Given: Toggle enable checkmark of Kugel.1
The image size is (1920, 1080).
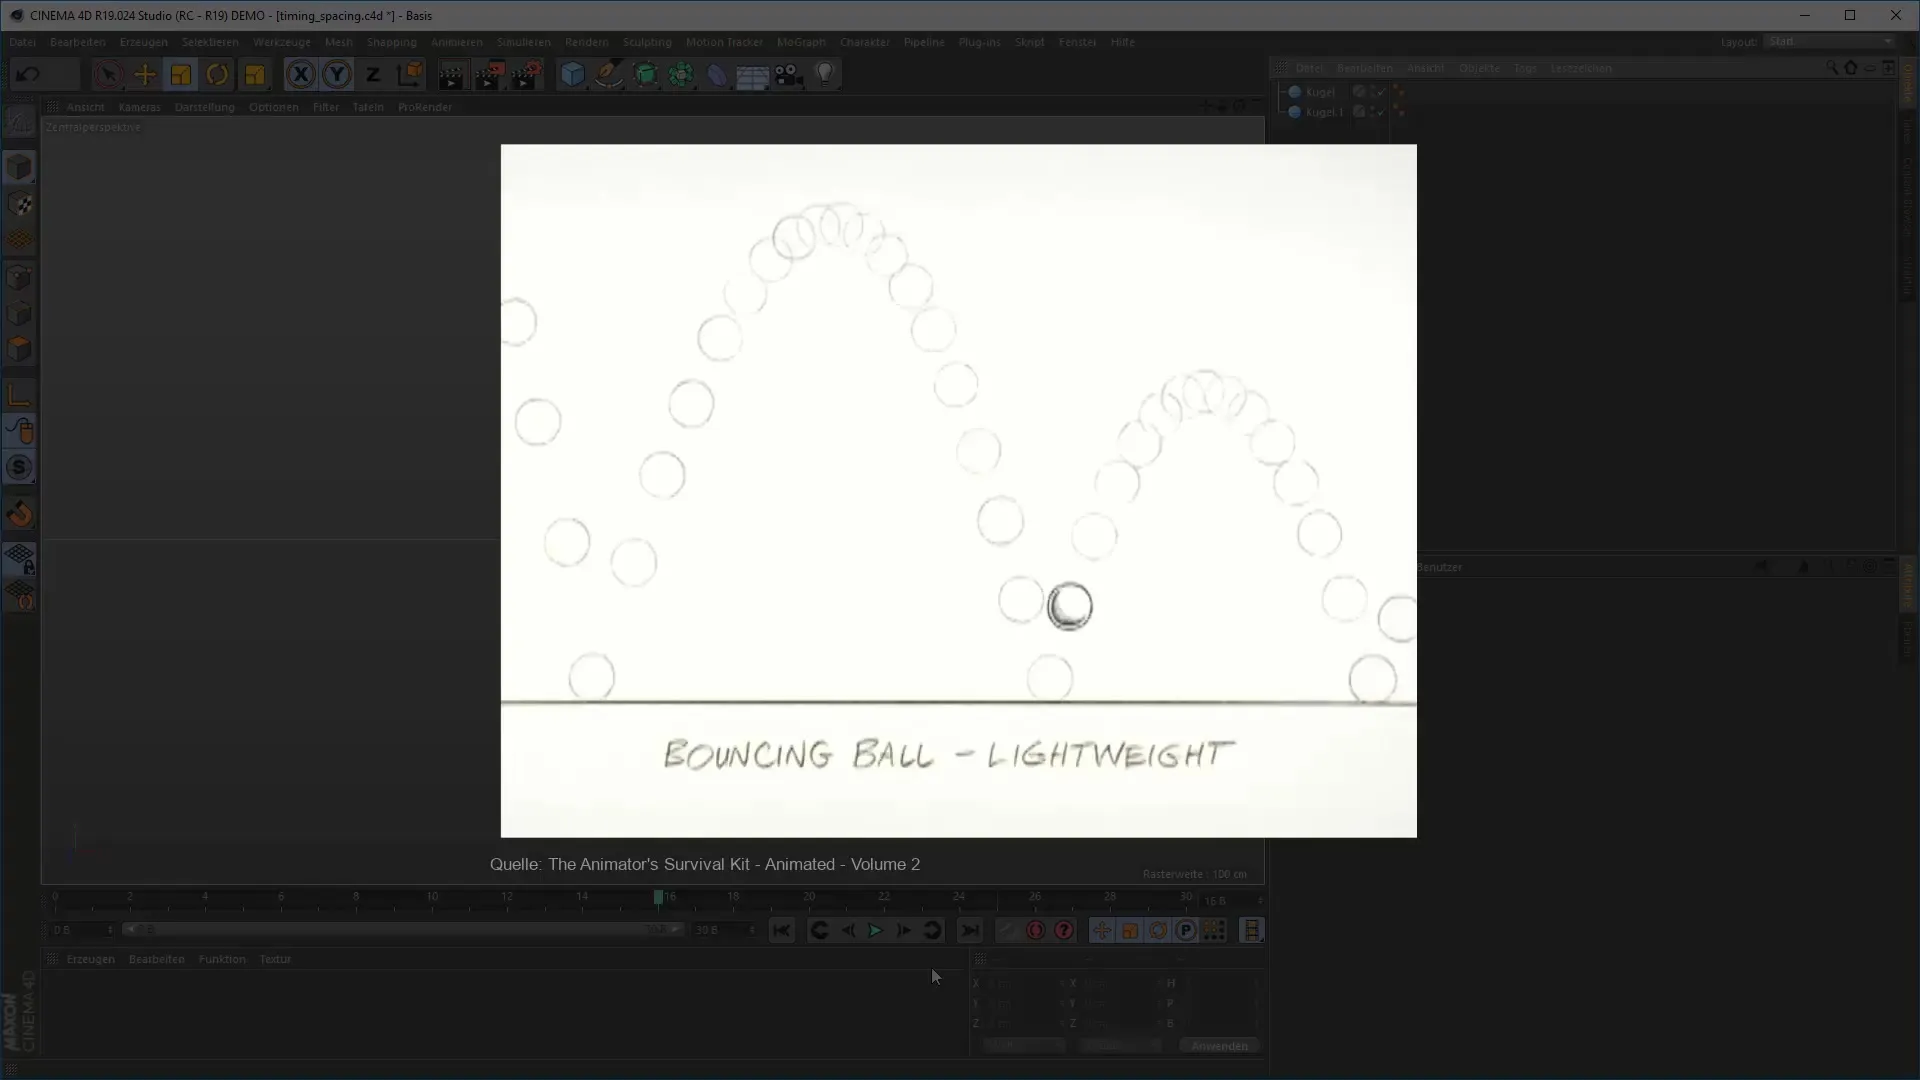Looking at the screenshot, I should 1380,112.
